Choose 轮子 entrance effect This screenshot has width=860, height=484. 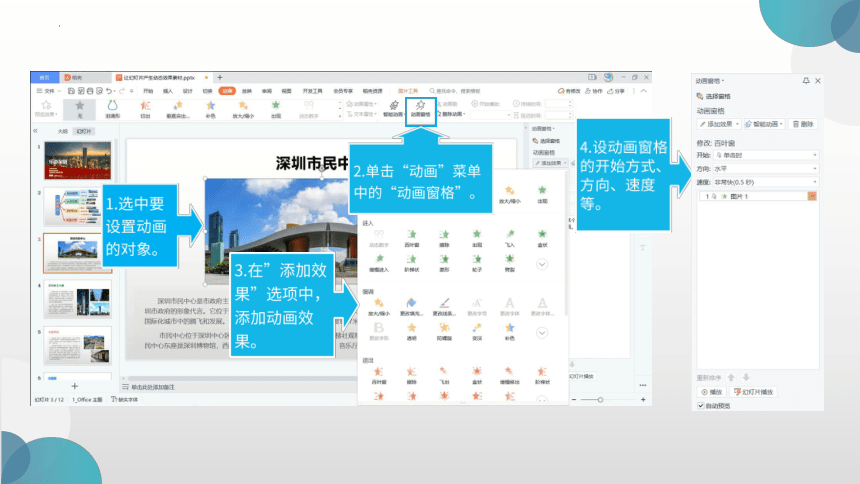pyautogui.click(x=477, y=263)
